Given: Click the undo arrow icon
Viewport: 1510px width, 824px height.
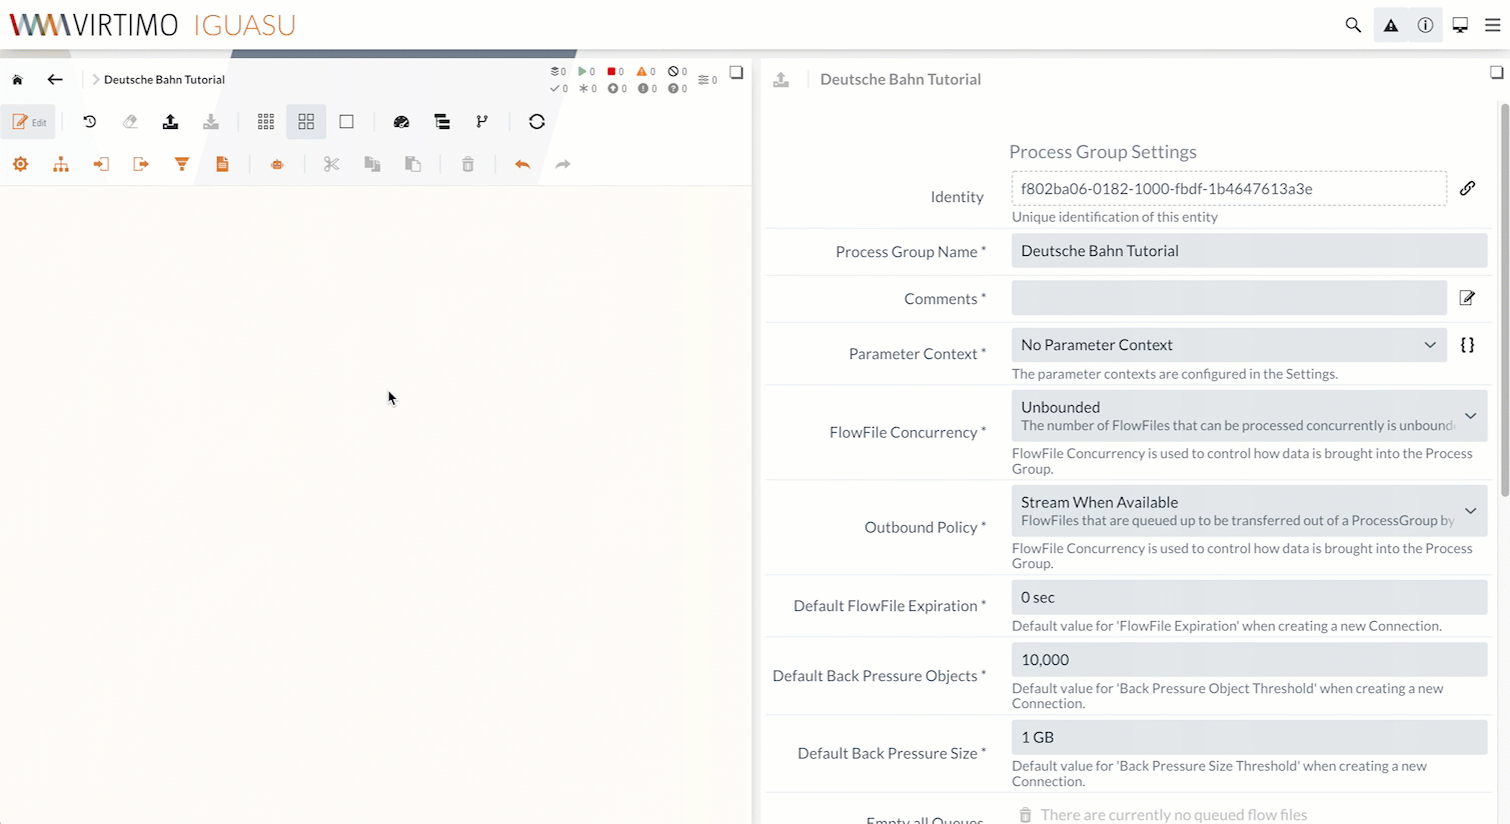Looking at the screenshot, I should tap(521, 164).
